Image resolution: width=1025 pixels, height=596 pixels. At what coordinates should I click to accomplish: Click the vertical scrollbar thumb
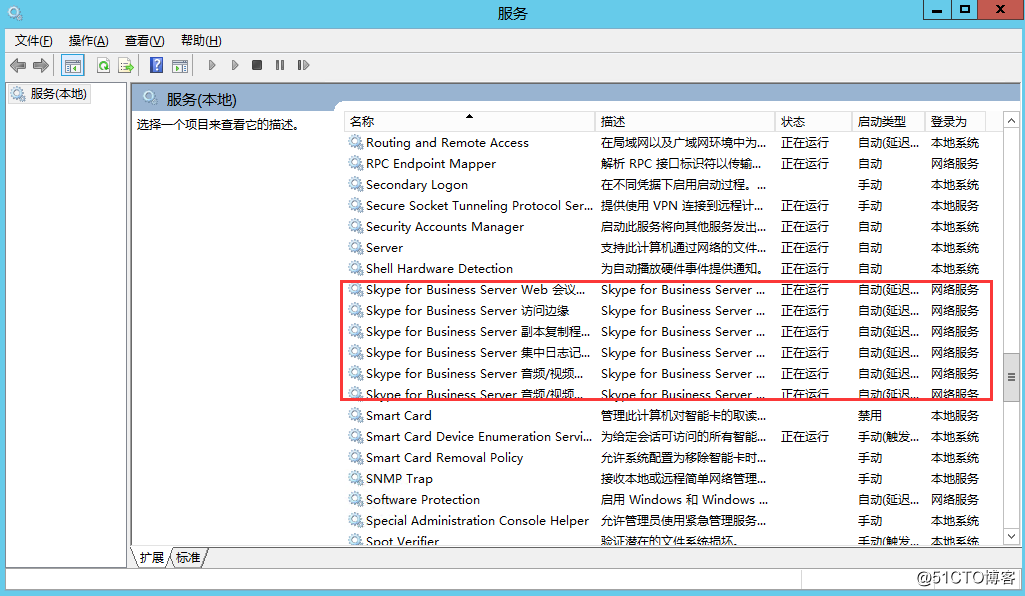coord(1011,376)
